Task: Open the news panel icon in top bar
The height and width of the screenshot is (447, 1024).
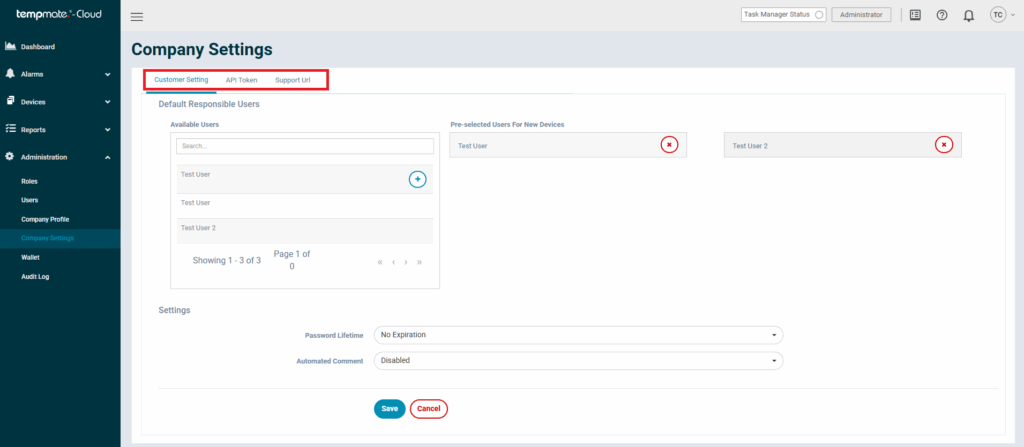Action: point(915,15)
